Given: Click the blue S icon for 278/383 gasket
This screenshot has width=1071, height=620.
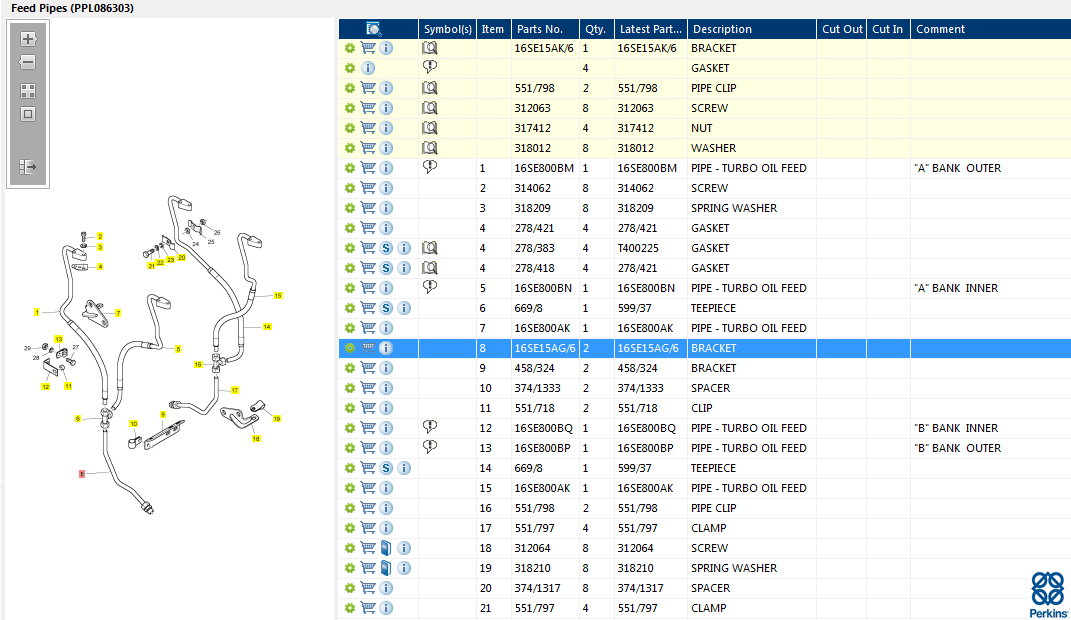Looking at the screenshot, I should [386, 248].
